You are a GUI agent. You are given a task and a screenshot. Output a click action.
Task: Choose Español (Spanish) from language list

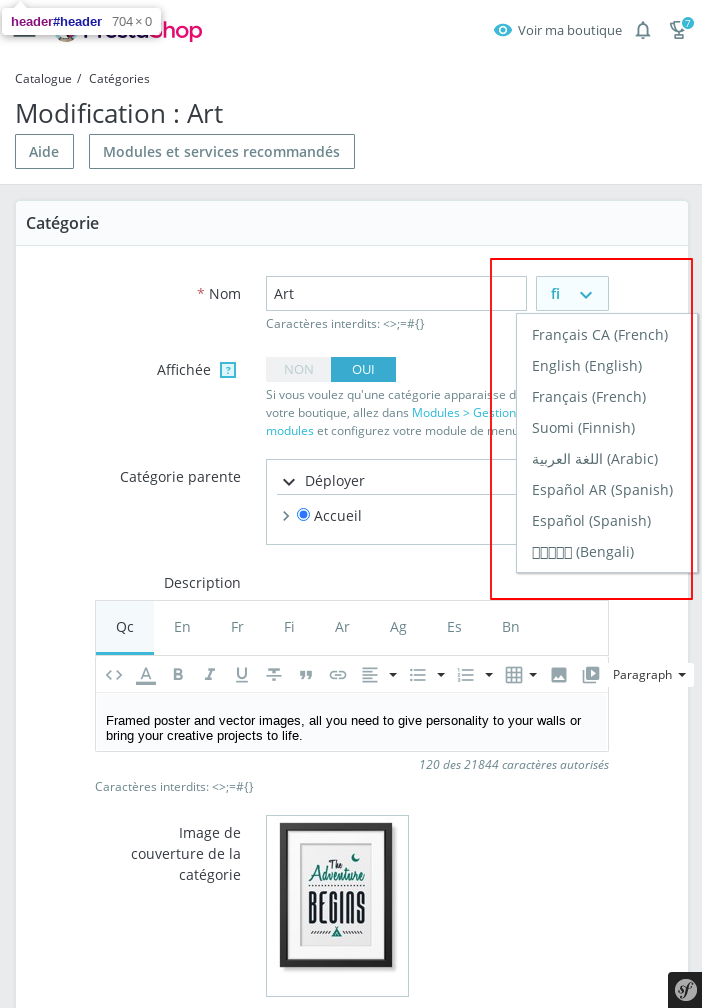591,520
